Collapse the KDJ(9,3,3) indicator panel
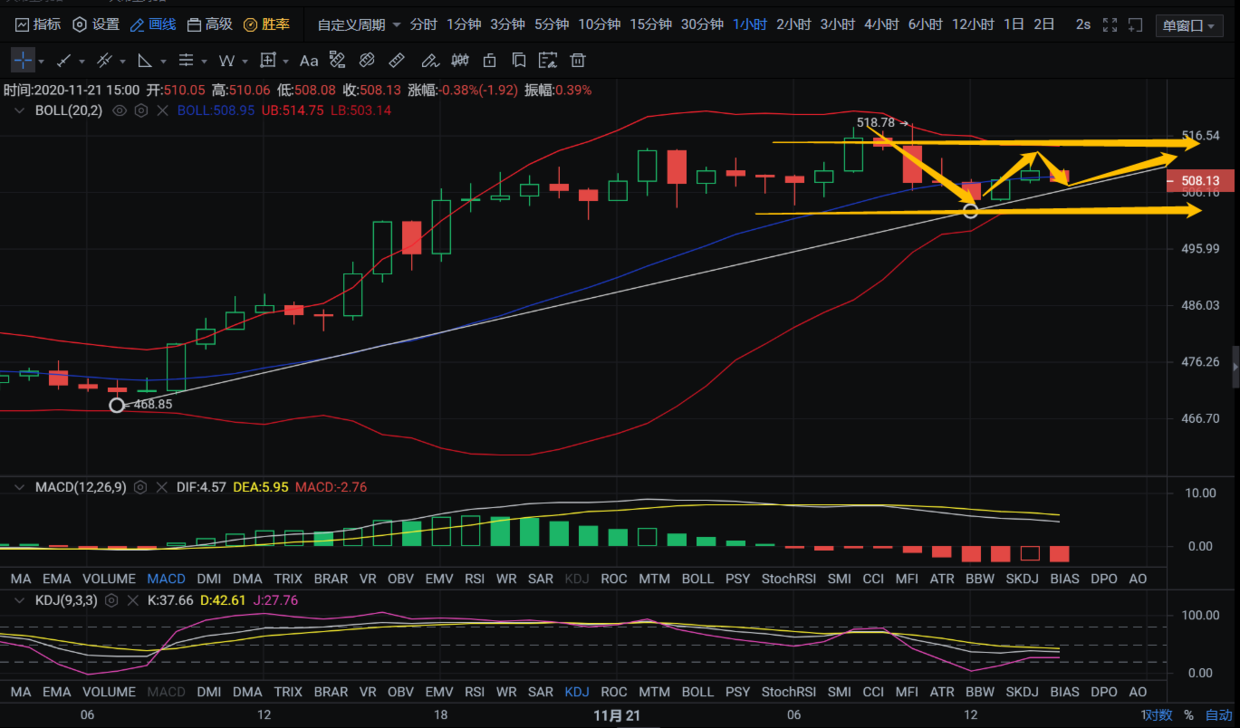Screen dimensions: 1240x728 click(19, 600)
